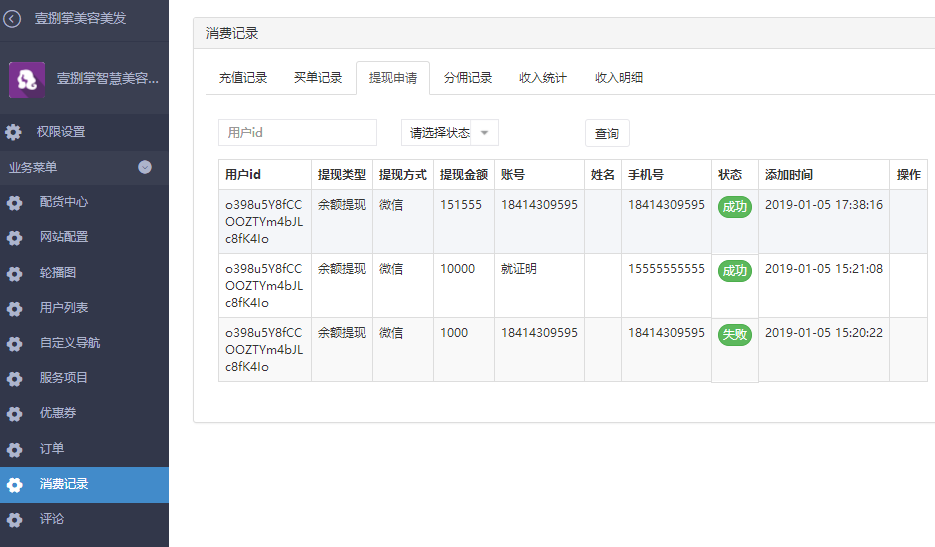Viewport: 935px width, 547px height.
Task: Switch to the 买单记录 tab
Action: (x=318, y=78)
